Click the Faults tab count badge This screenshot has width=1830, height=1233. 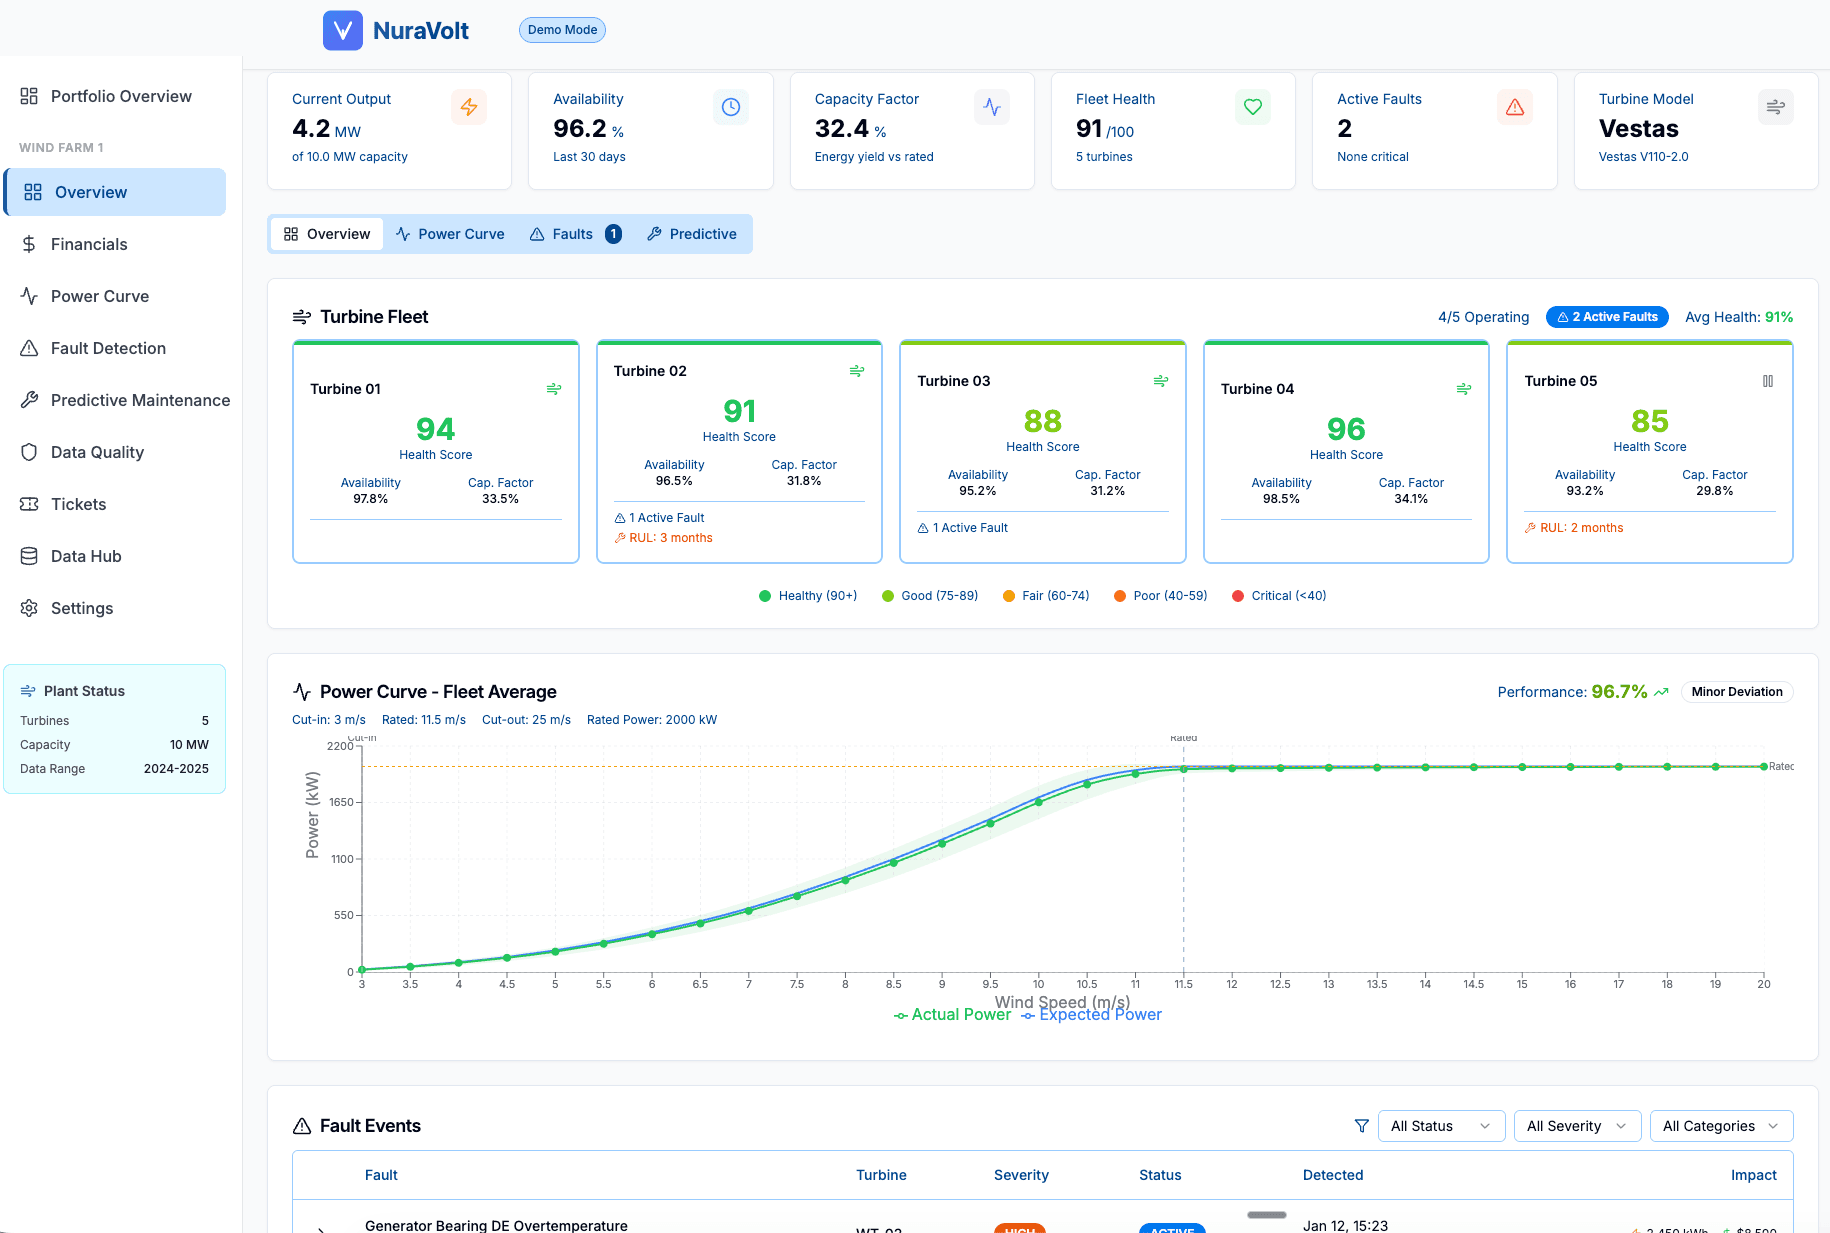point(614,234)
